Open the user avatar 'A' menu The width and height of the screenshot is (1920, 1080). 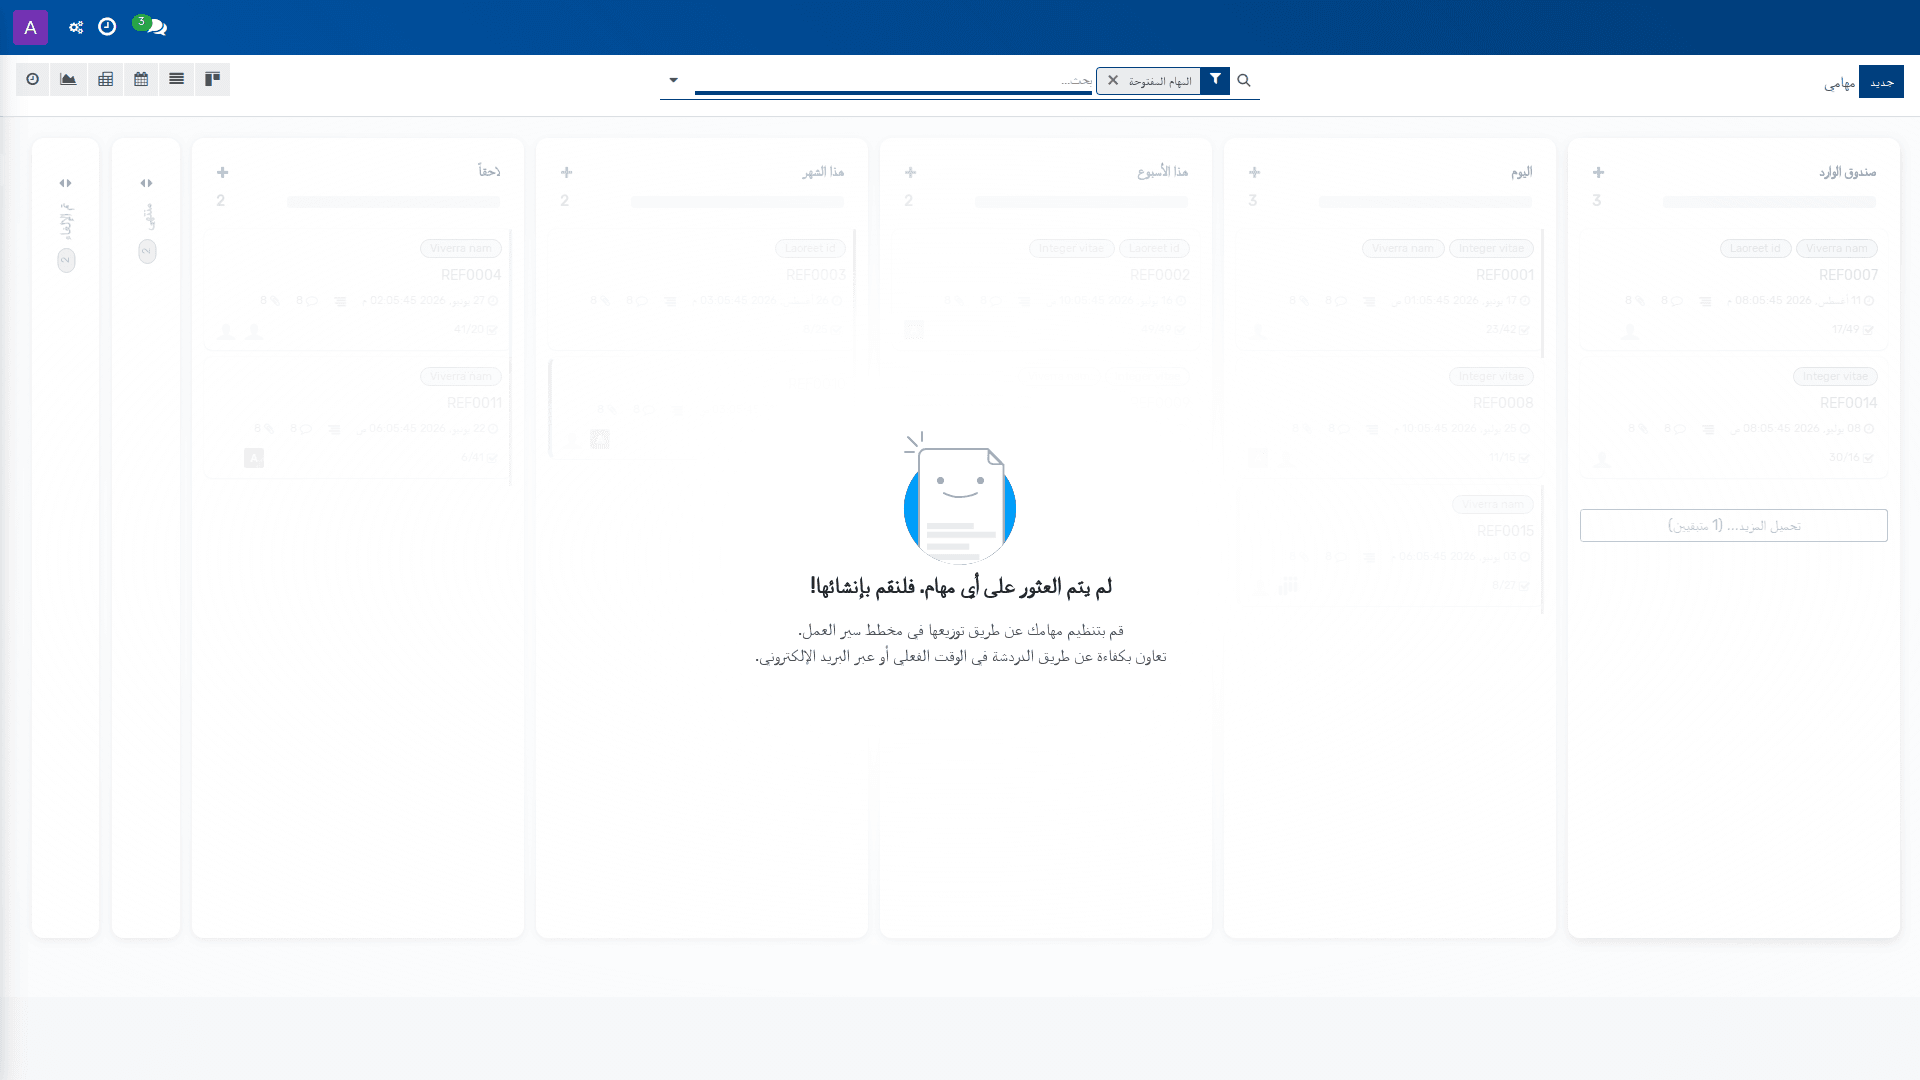click(x=30, y=27)
